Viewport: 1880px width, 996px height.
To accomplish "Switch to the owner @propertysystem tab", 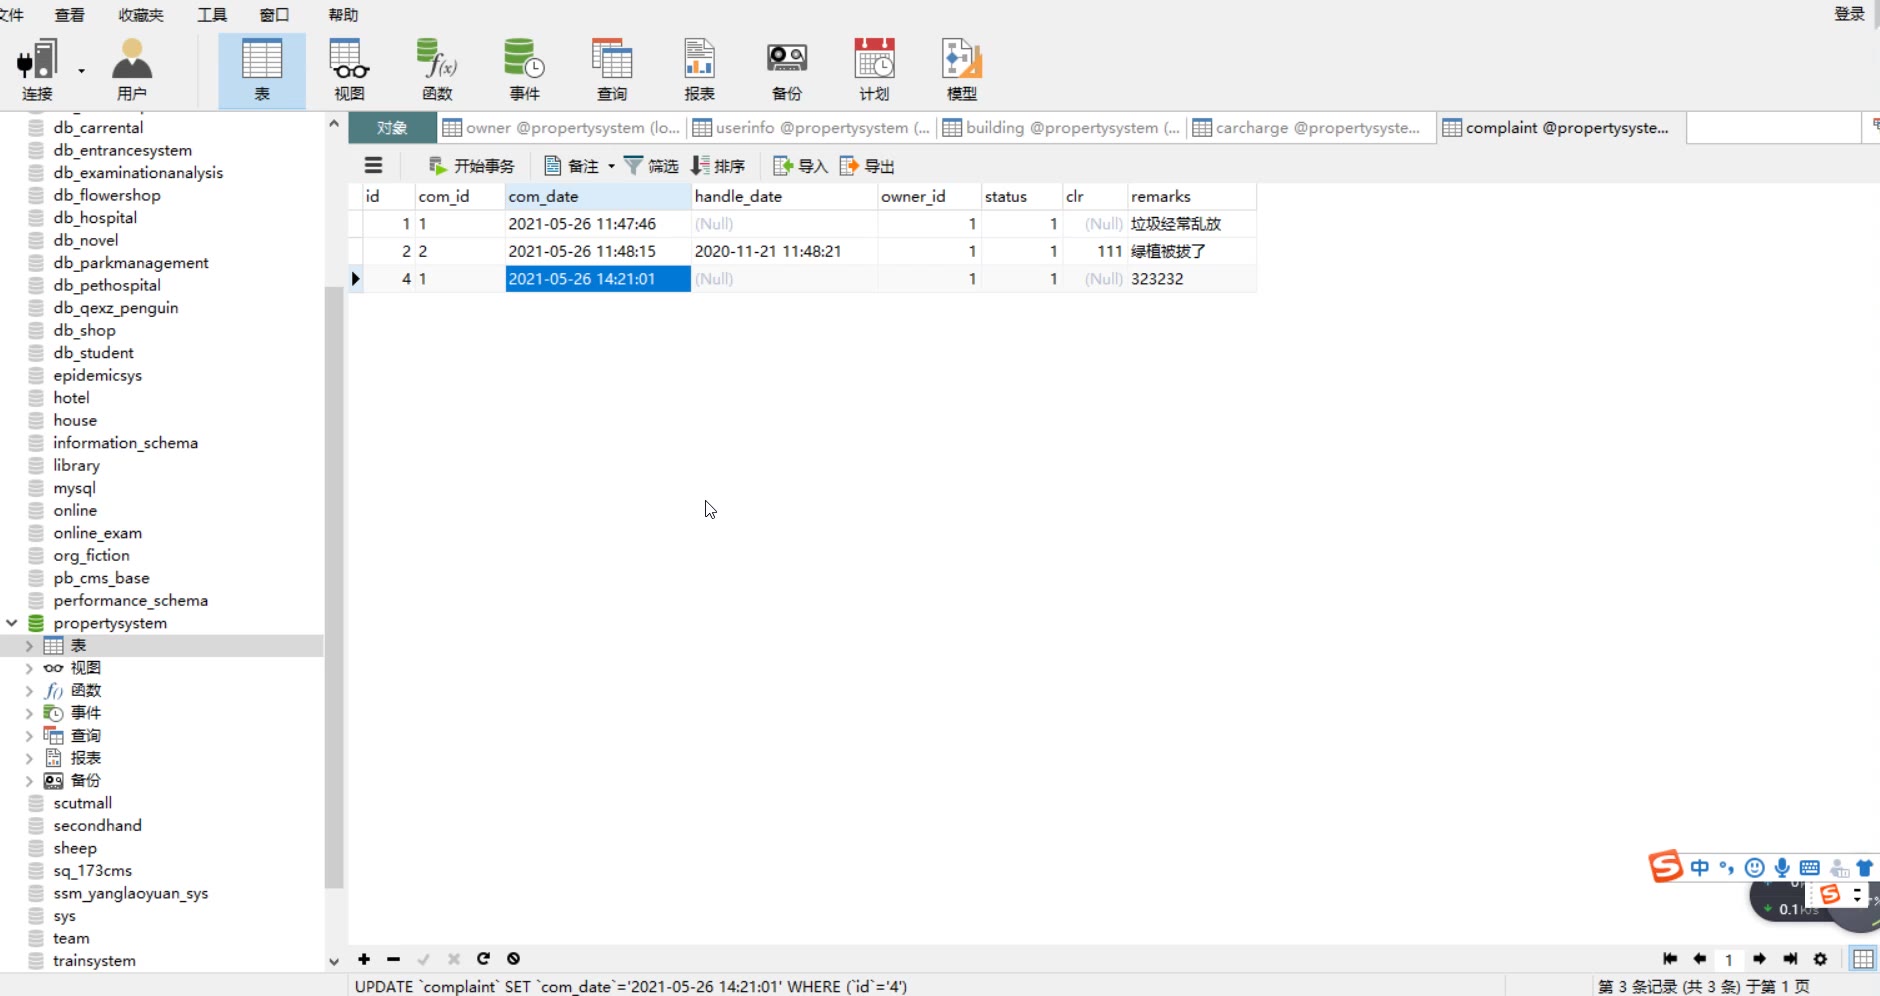I will pyautogui.click(x=562, y=128).
